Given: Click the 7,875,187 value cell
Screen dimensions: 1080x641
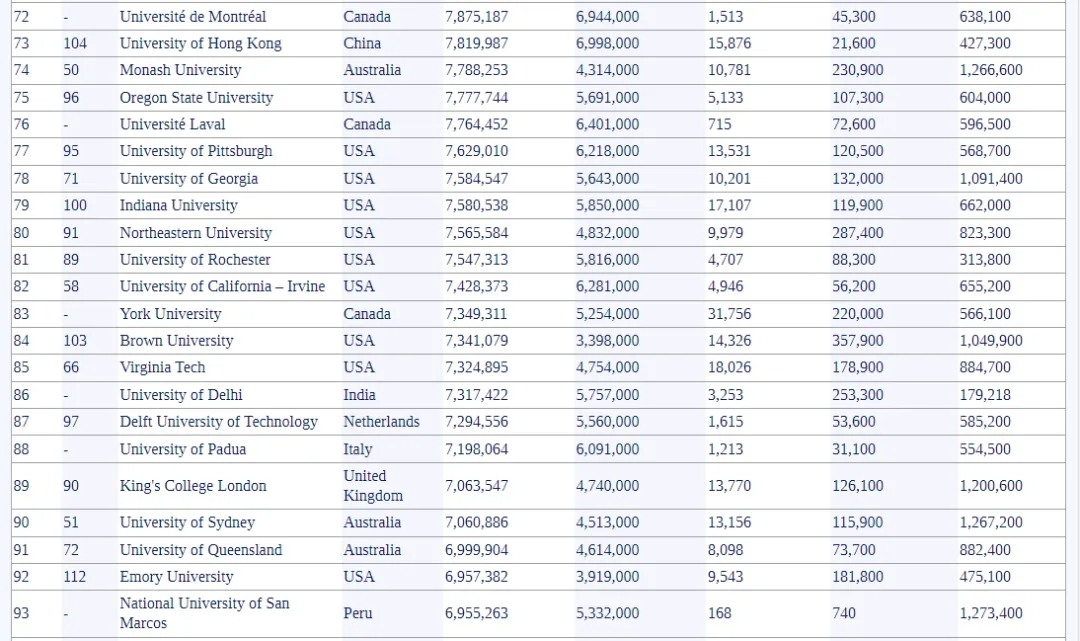Looking at the screenshot, I should 476,17.
